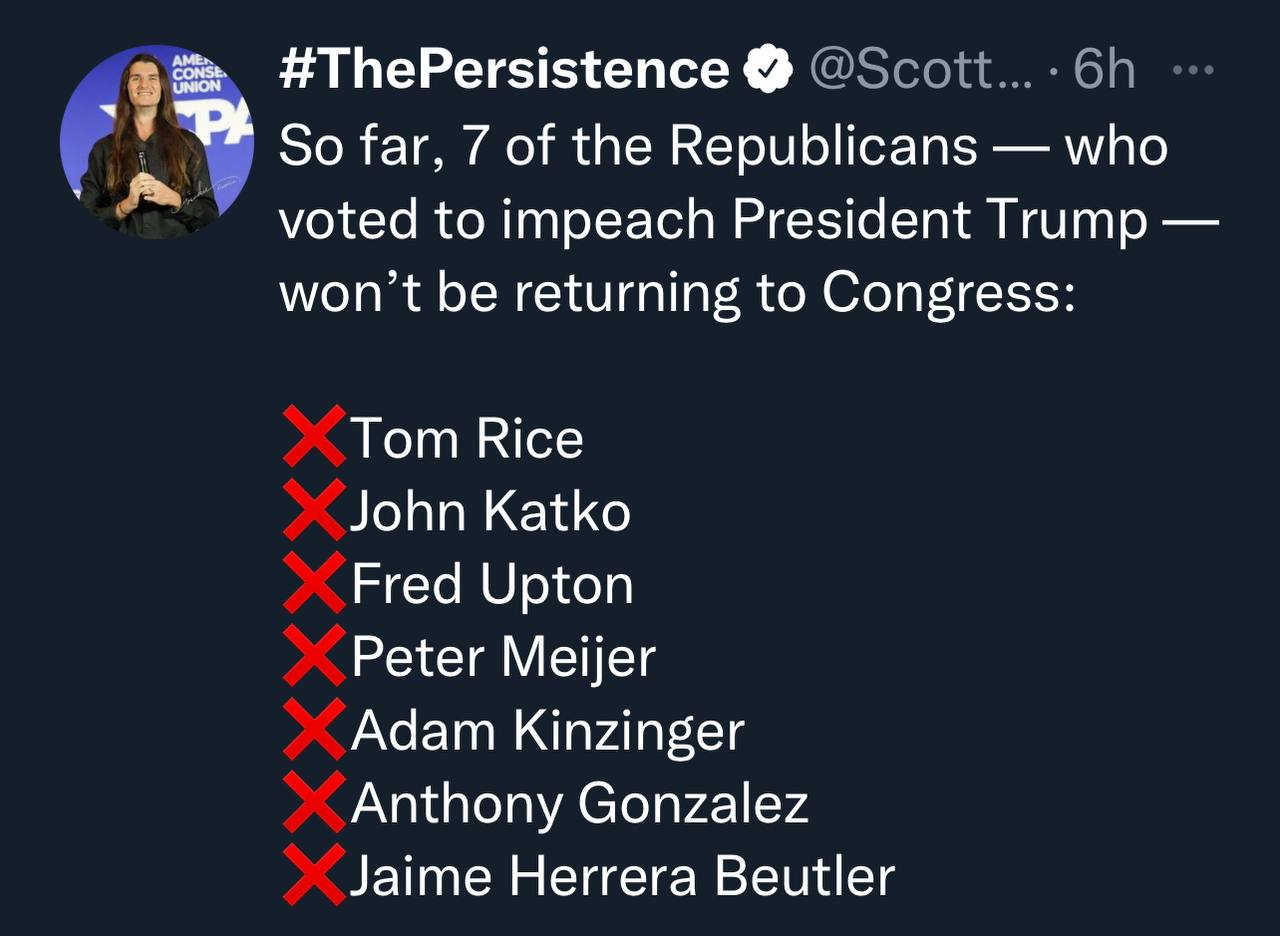
Task: Click the name Adam Kinzinger
Action: click(x=547, y=731)
